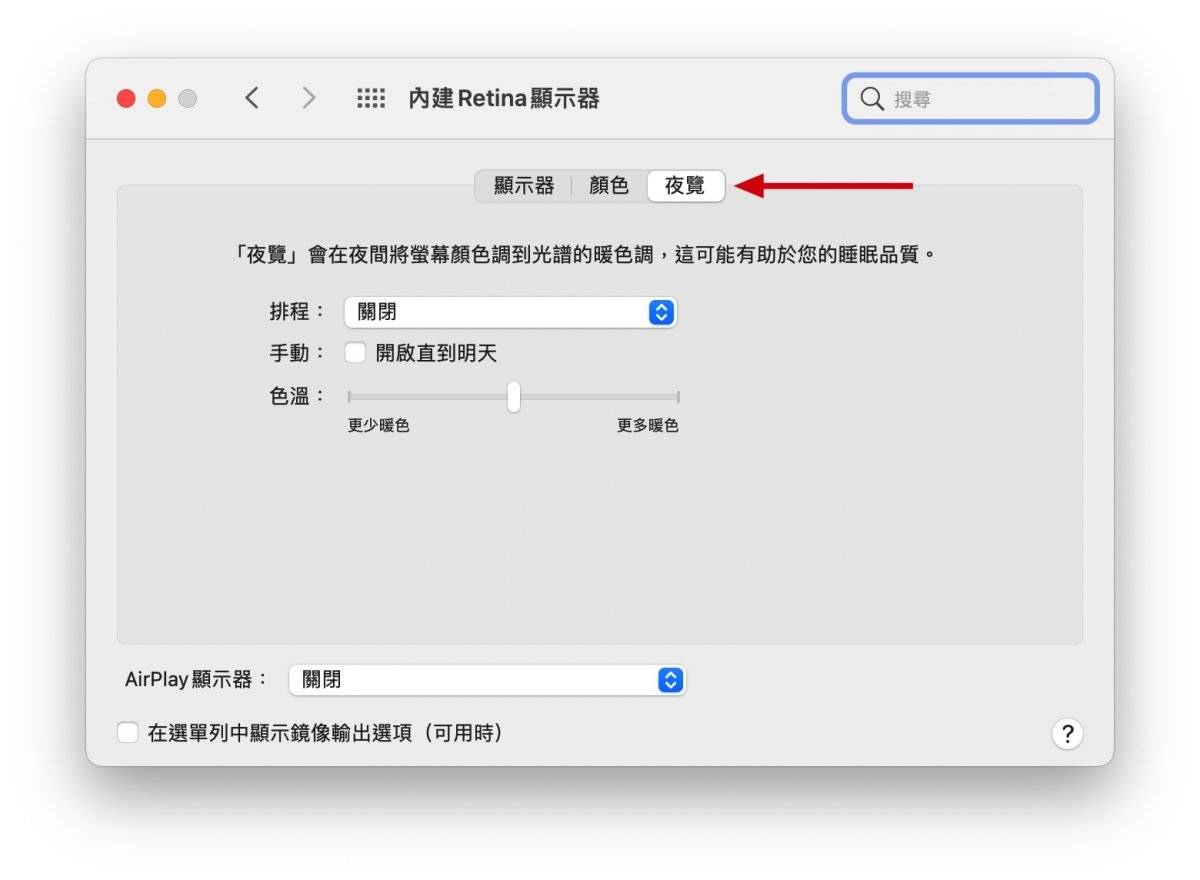Click the 手動 label
The height and width of the screenshot is (880, 1200).
pyautogui.click(x=297, y=353)
